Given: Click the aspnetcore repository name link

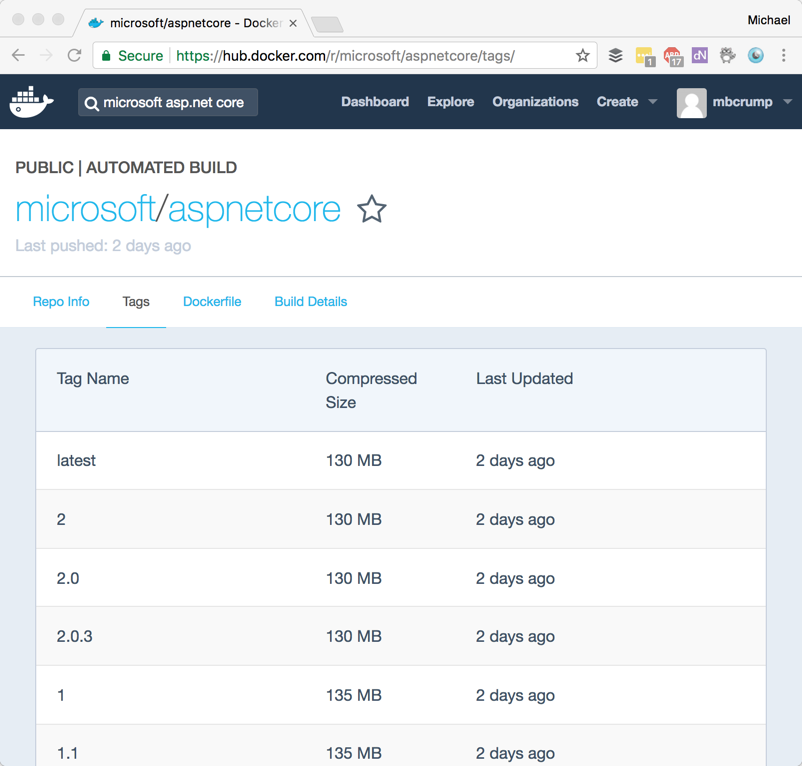Looking at the screenshot, I should tap(254, 210).
